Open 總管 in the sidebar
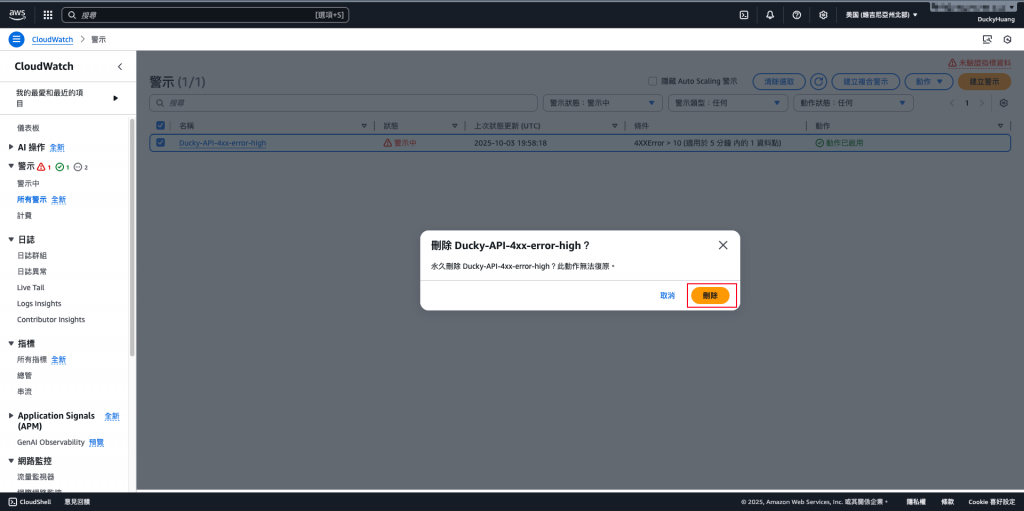Screen dimensions: 1024x511 coord(24,376)
